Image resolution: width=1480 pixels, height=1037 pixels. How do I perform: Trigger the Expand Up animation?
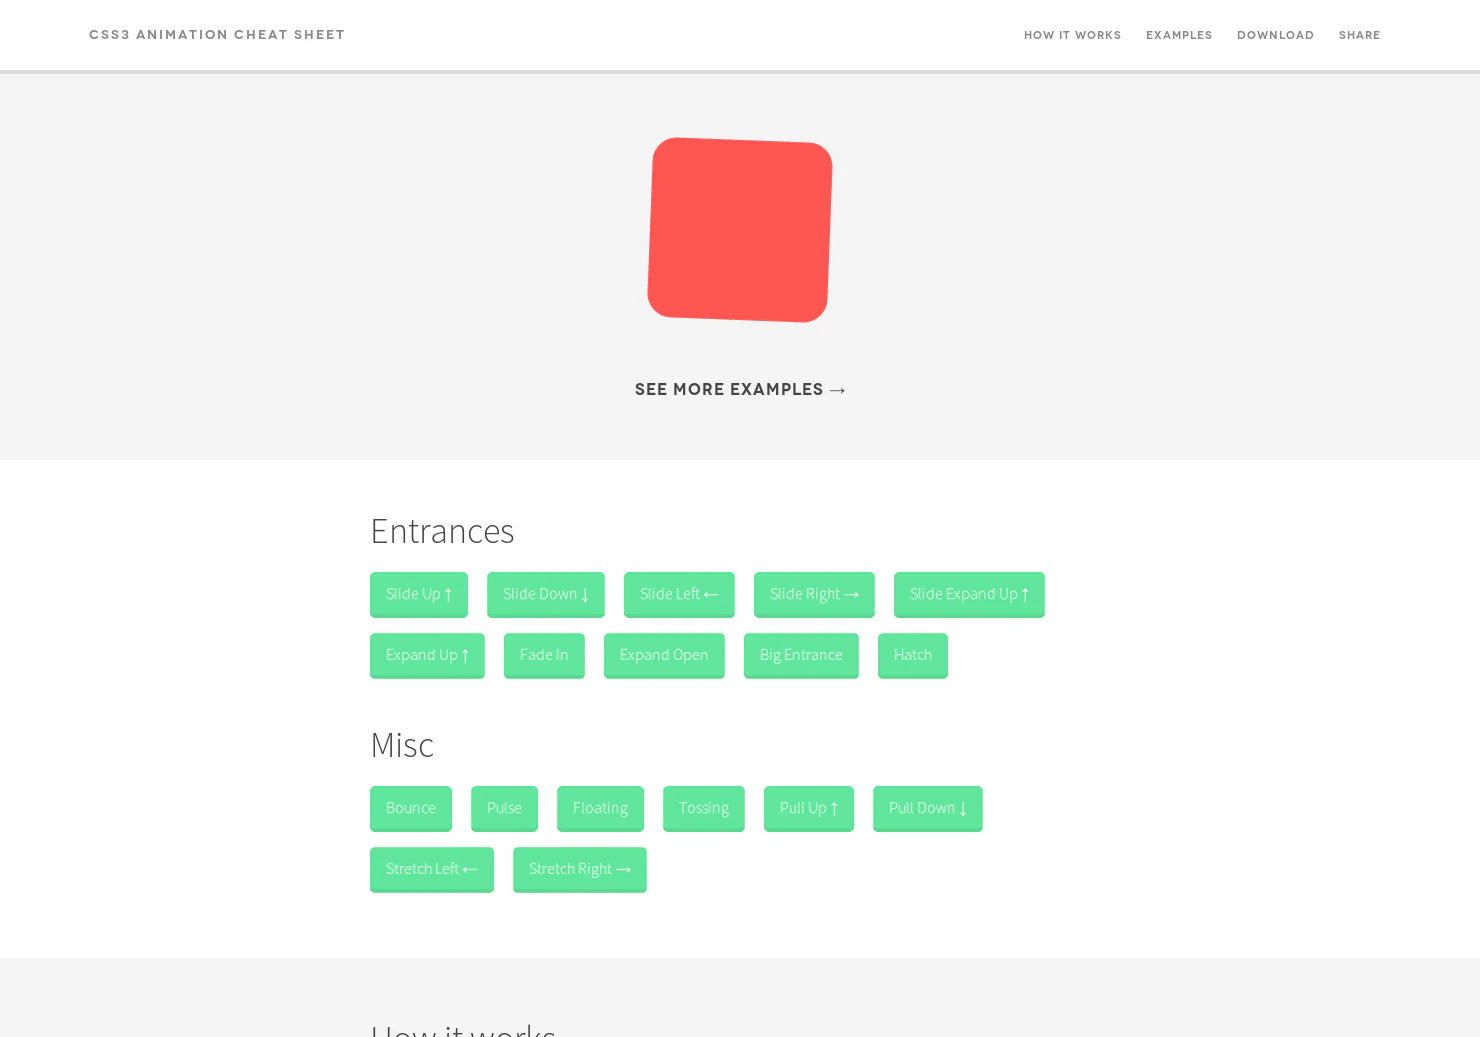coord(427,655)
